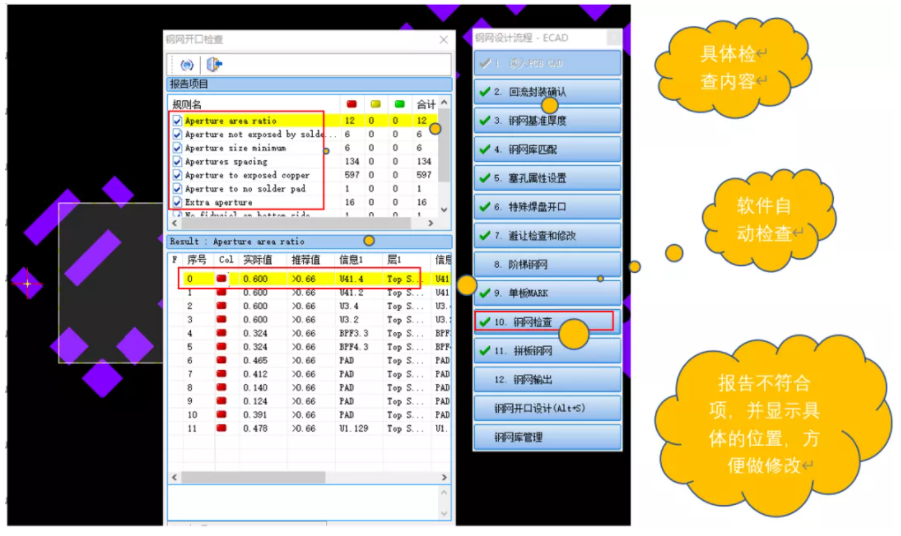Viewport: 901px width, 536px height.
Task: Sort results by the 实际值 column header
Action: tap(257, 260)
